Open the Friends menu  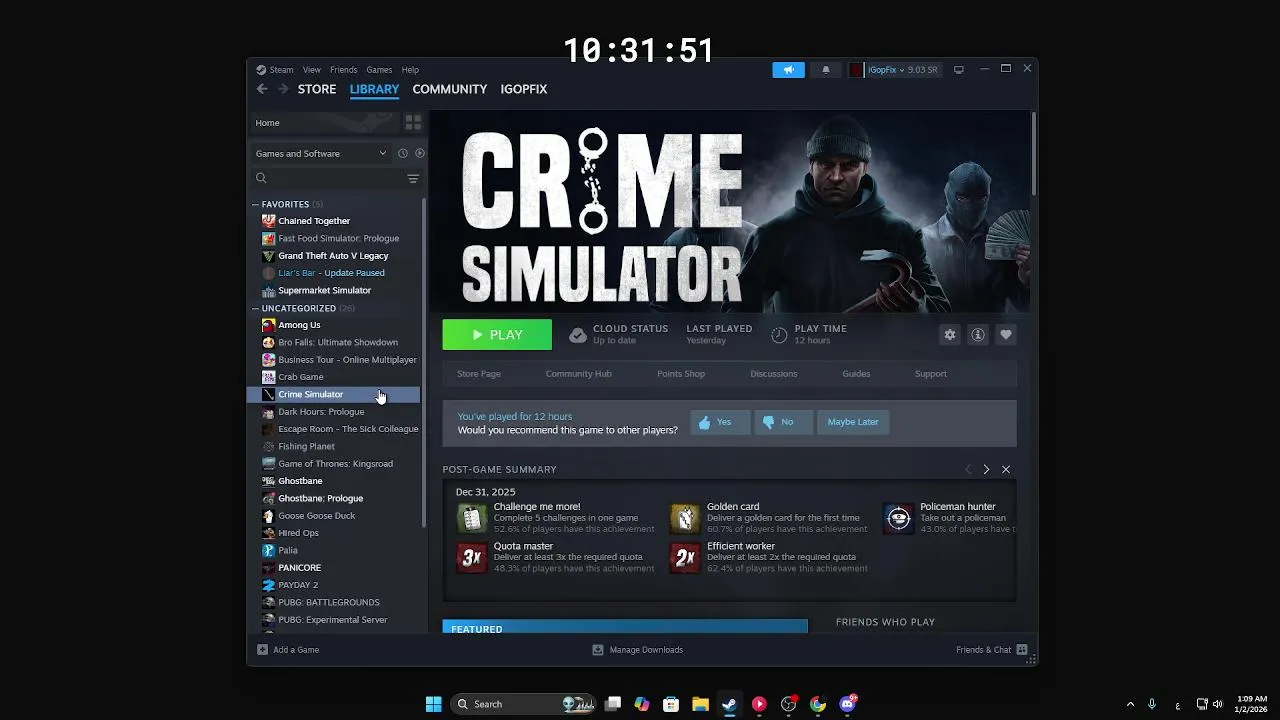[x=343, y=70]
